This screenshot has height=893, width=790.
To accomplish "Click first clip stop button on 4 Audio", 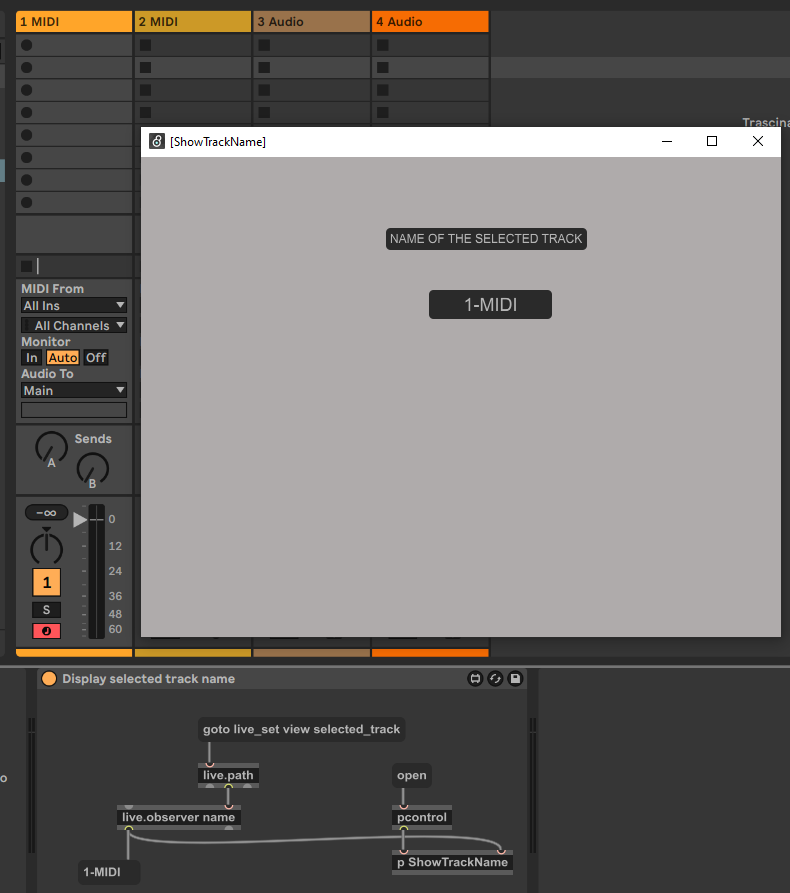I will 382,45.
